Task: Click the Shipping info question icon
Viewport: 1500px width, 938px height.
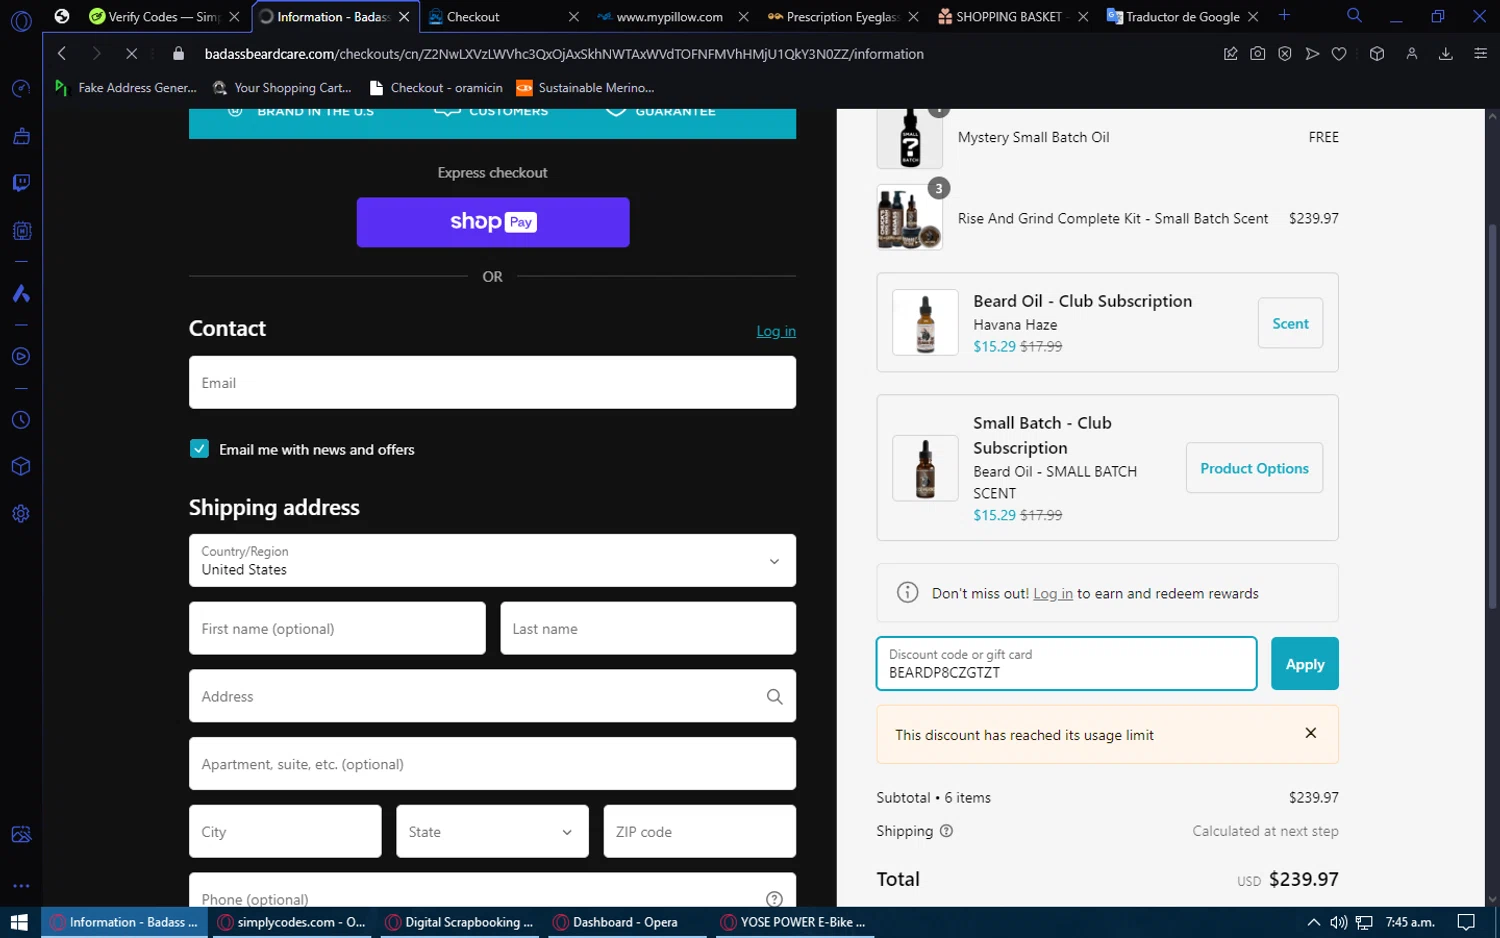Action: pos(946,831)
